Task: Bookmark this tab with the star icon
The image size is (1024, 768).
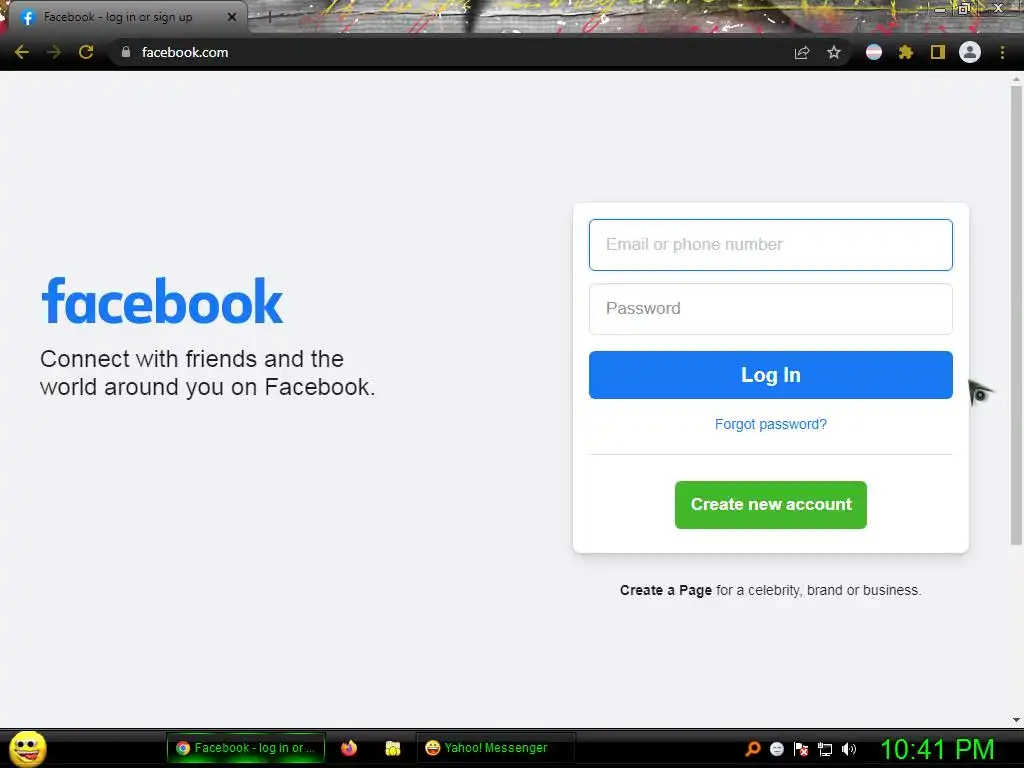Action: point(834,52)
